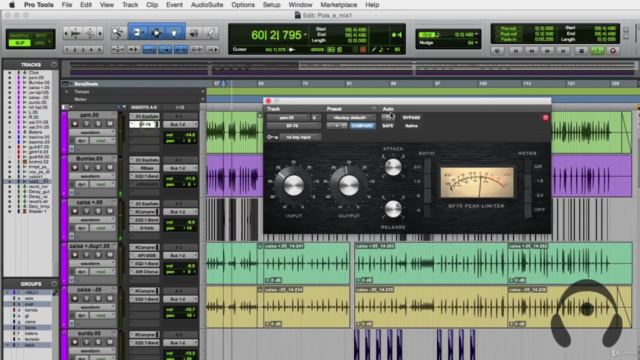
Task: Mute the caixa +.05 track
Action: click(110, 211)
